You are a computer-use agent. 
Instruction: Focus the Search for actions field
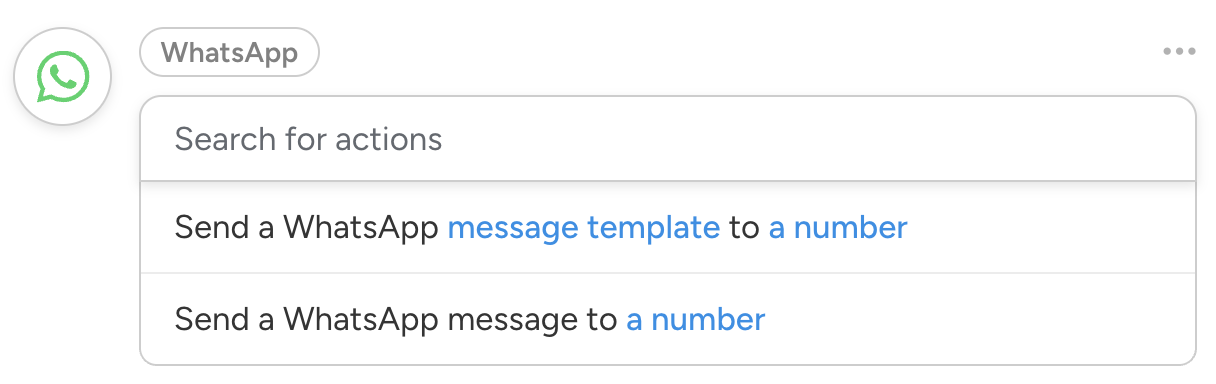[668, 138]
